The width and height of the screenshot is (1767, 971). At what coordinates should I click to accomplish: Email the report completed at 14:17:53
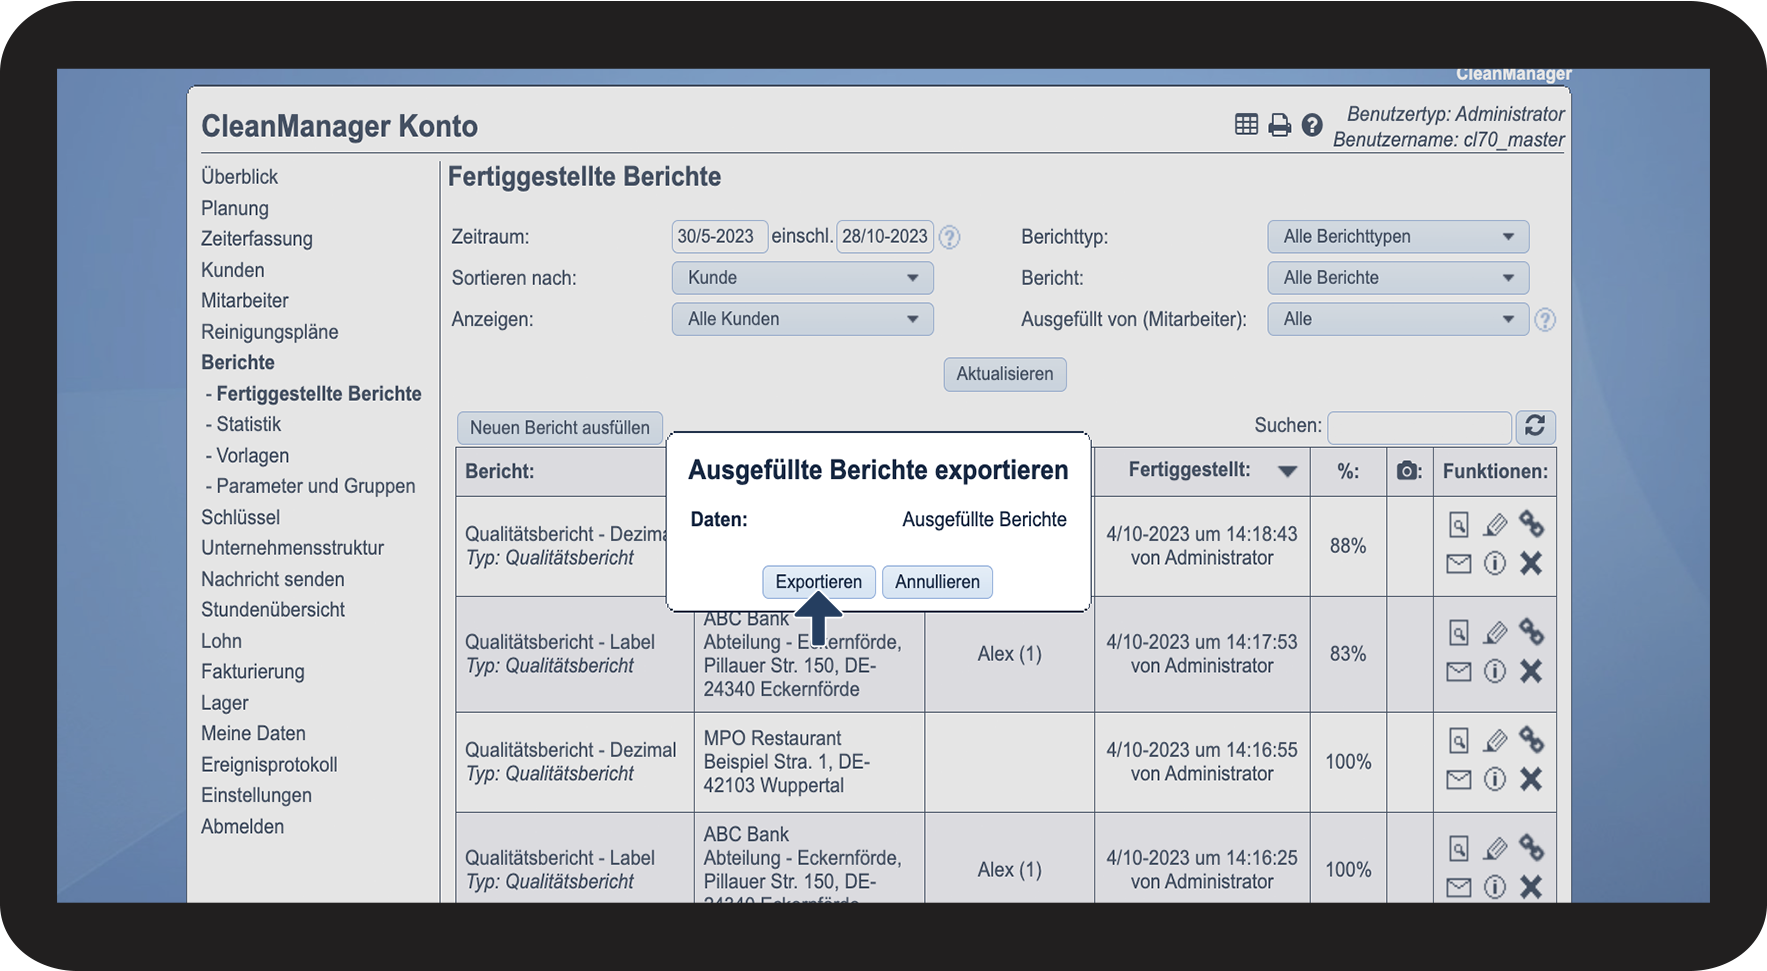click(x=1459, y=672)
